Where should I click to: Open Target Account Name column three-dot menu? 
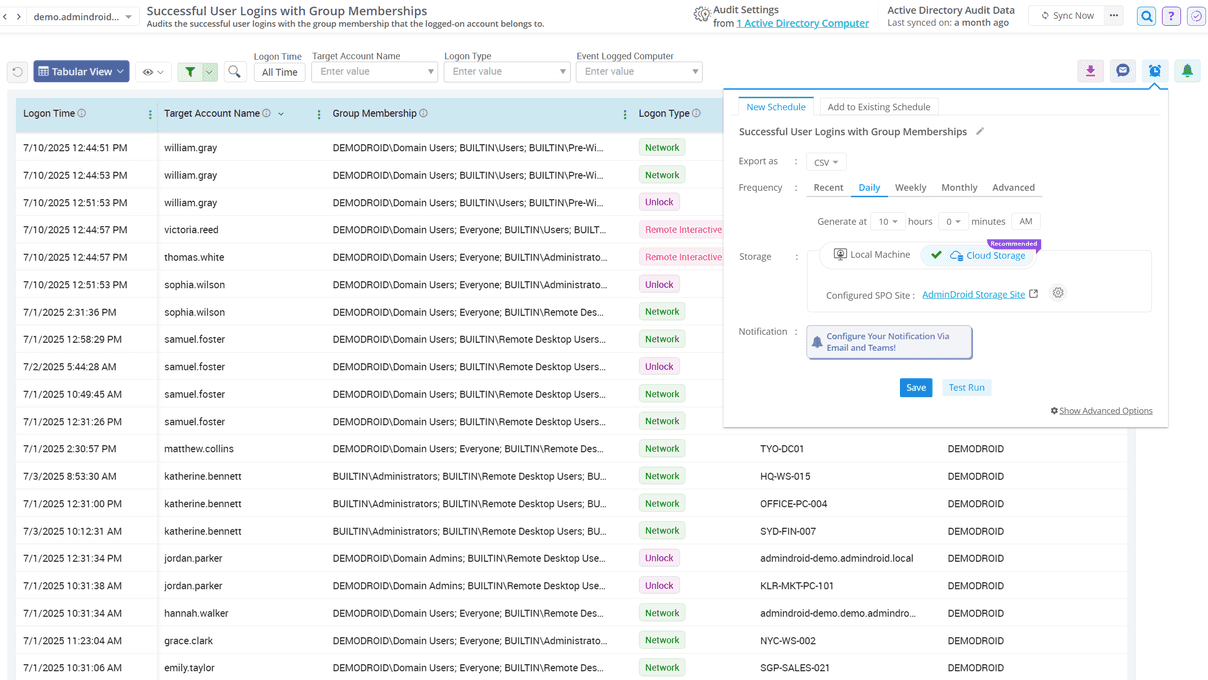319,115
